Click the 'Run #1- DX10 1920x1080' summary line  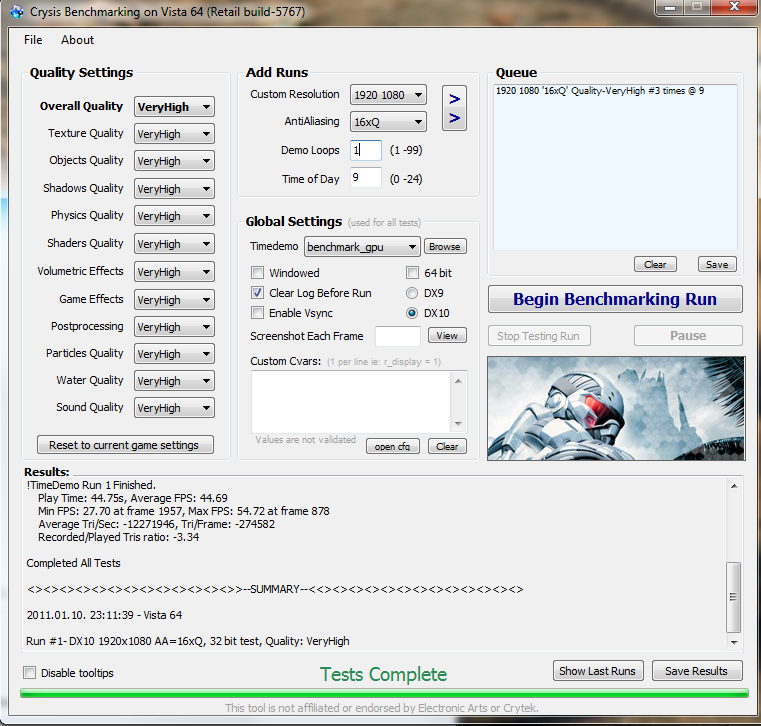click(187, 642)
